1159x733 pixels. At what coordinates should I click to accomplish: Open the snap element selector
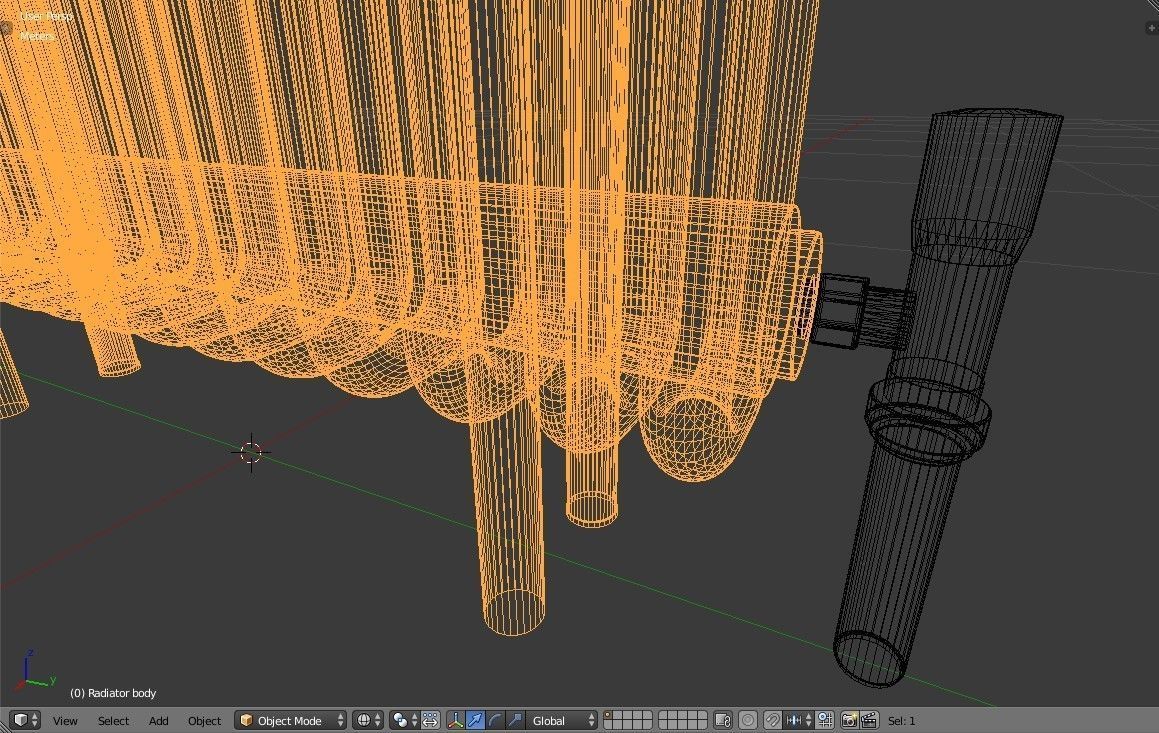(x=798, y=720)
